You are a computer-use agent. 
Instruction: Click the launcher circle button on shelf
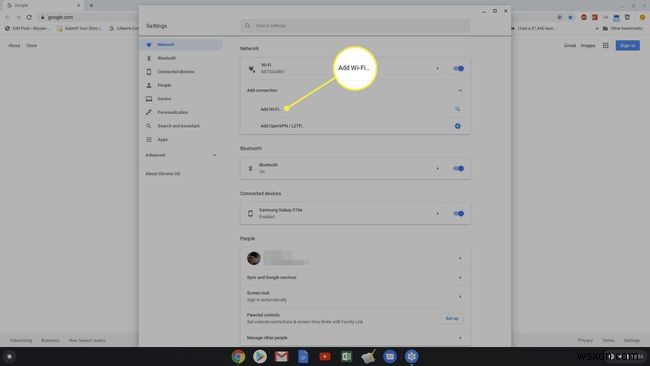tap(9, 356)
